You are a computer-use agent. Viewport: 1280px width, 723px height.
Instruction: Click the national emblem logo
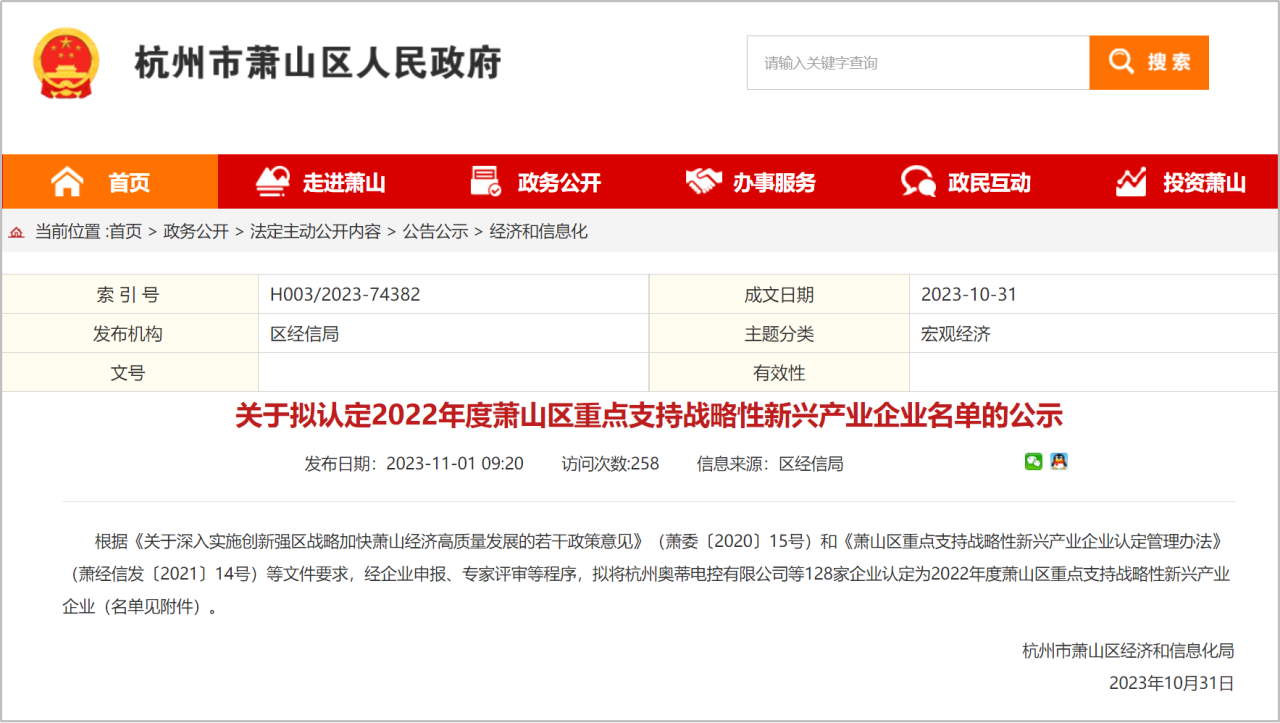(x=66, y=63)
